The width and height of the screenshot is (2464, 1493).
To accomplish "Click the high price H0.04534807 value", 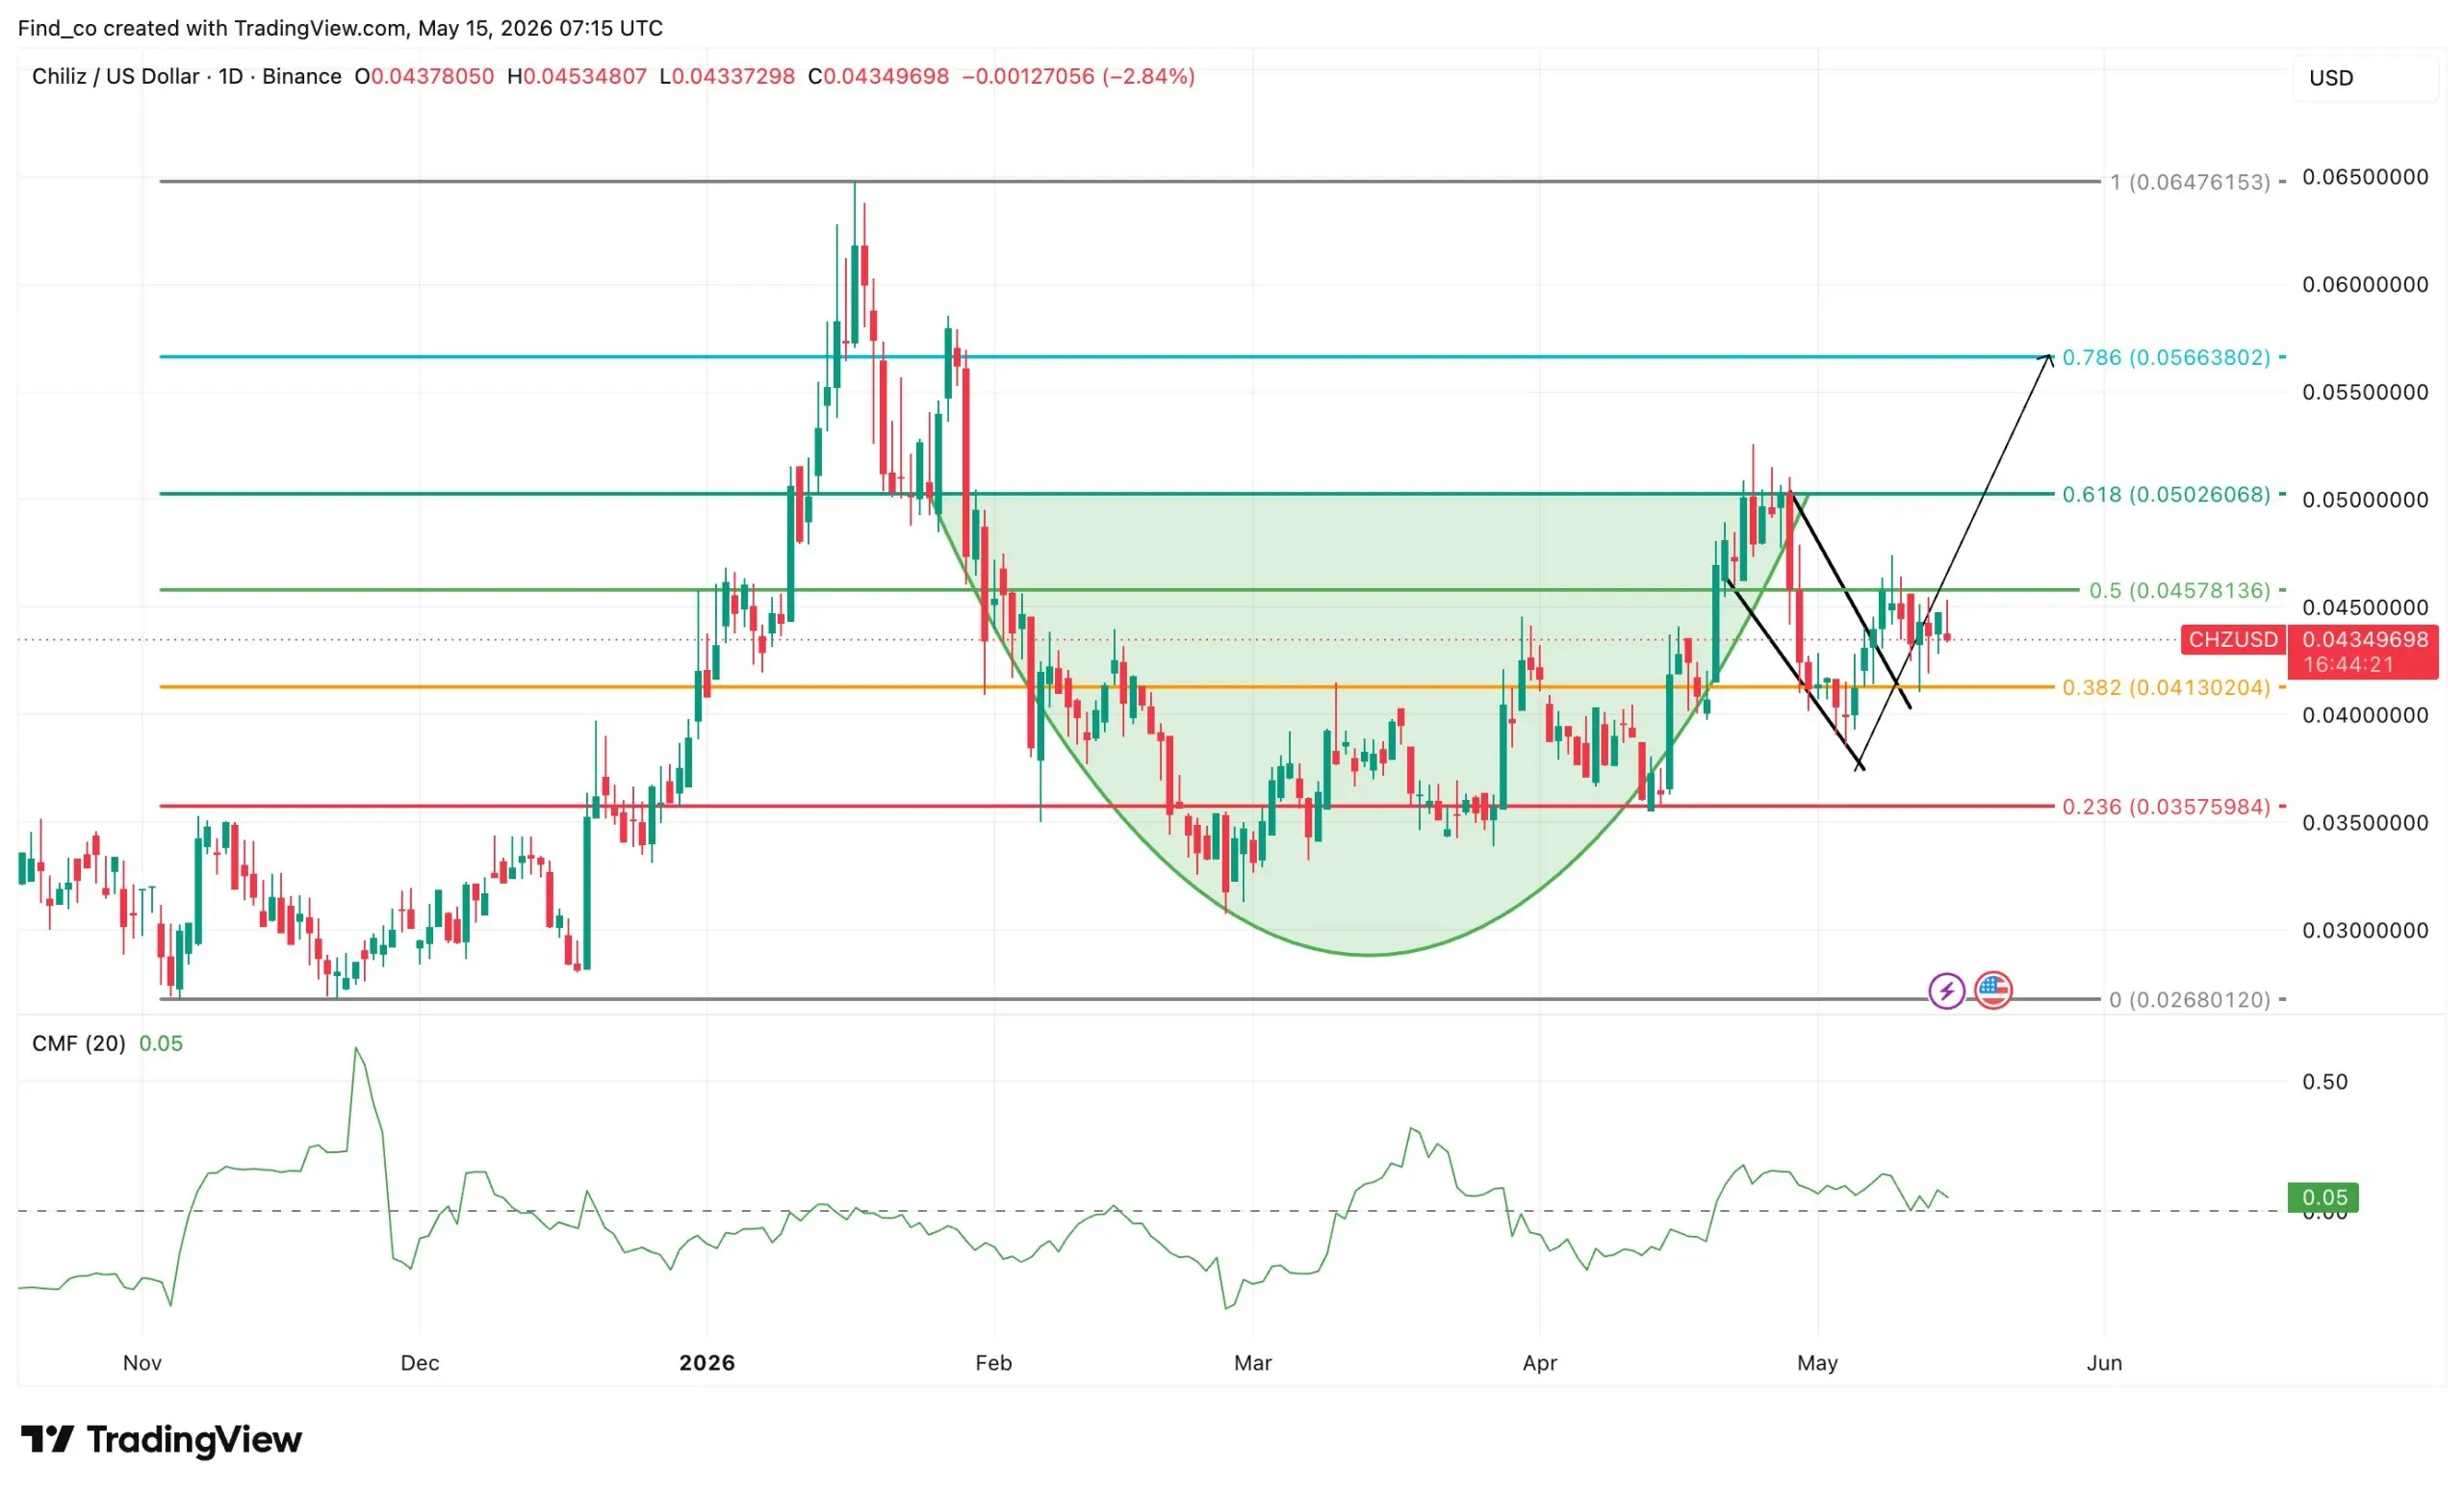I will click(577, 77).
